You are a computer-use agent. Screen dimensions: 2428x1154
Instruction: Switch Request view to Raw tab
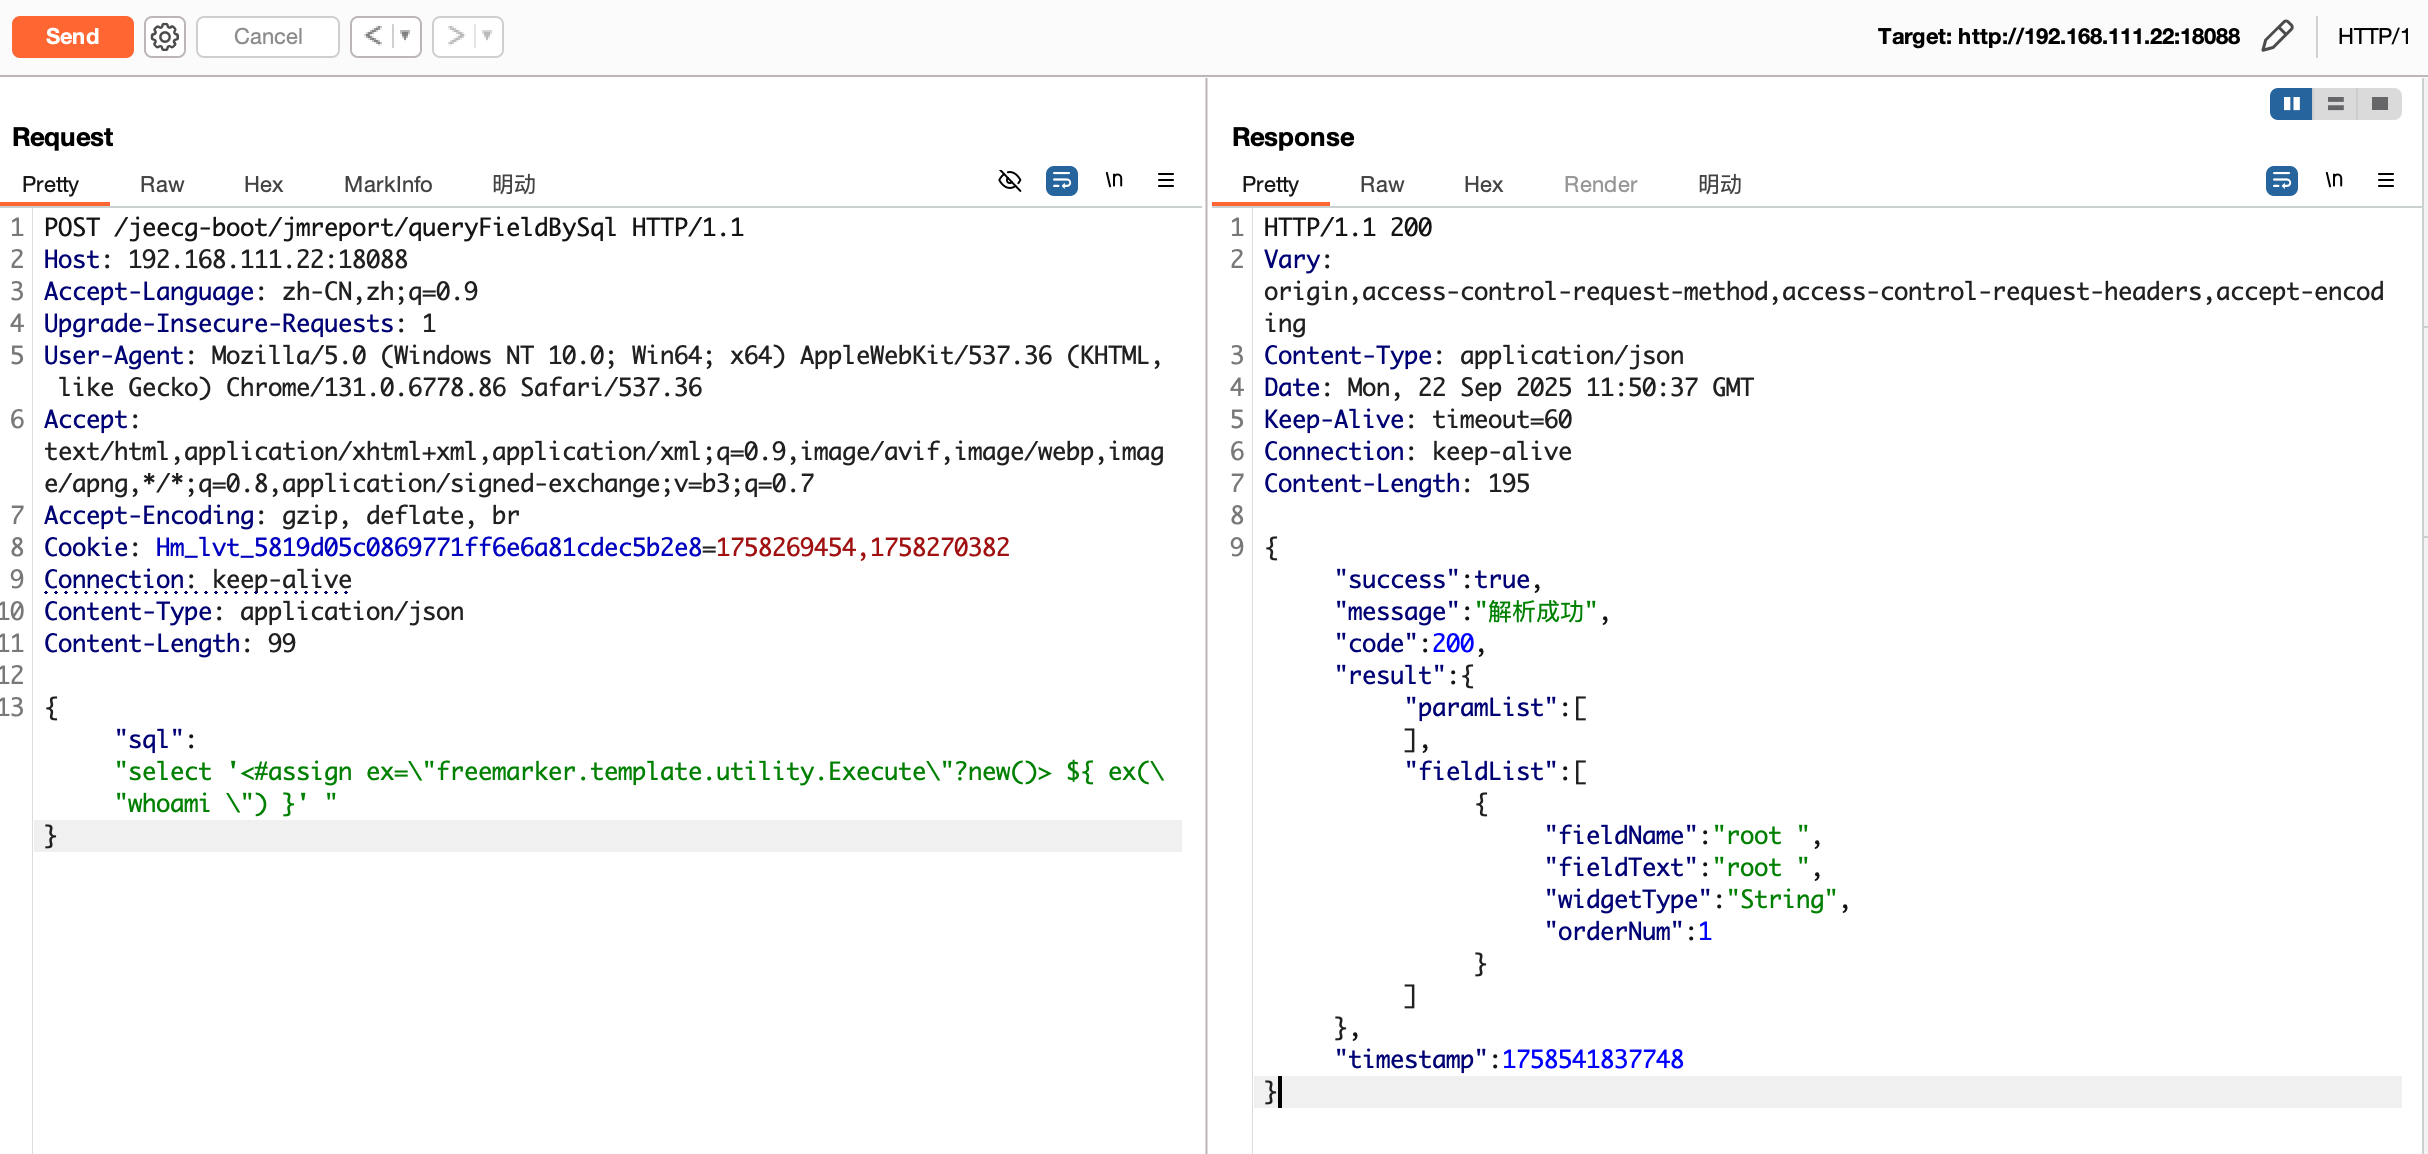click(161, 184)
